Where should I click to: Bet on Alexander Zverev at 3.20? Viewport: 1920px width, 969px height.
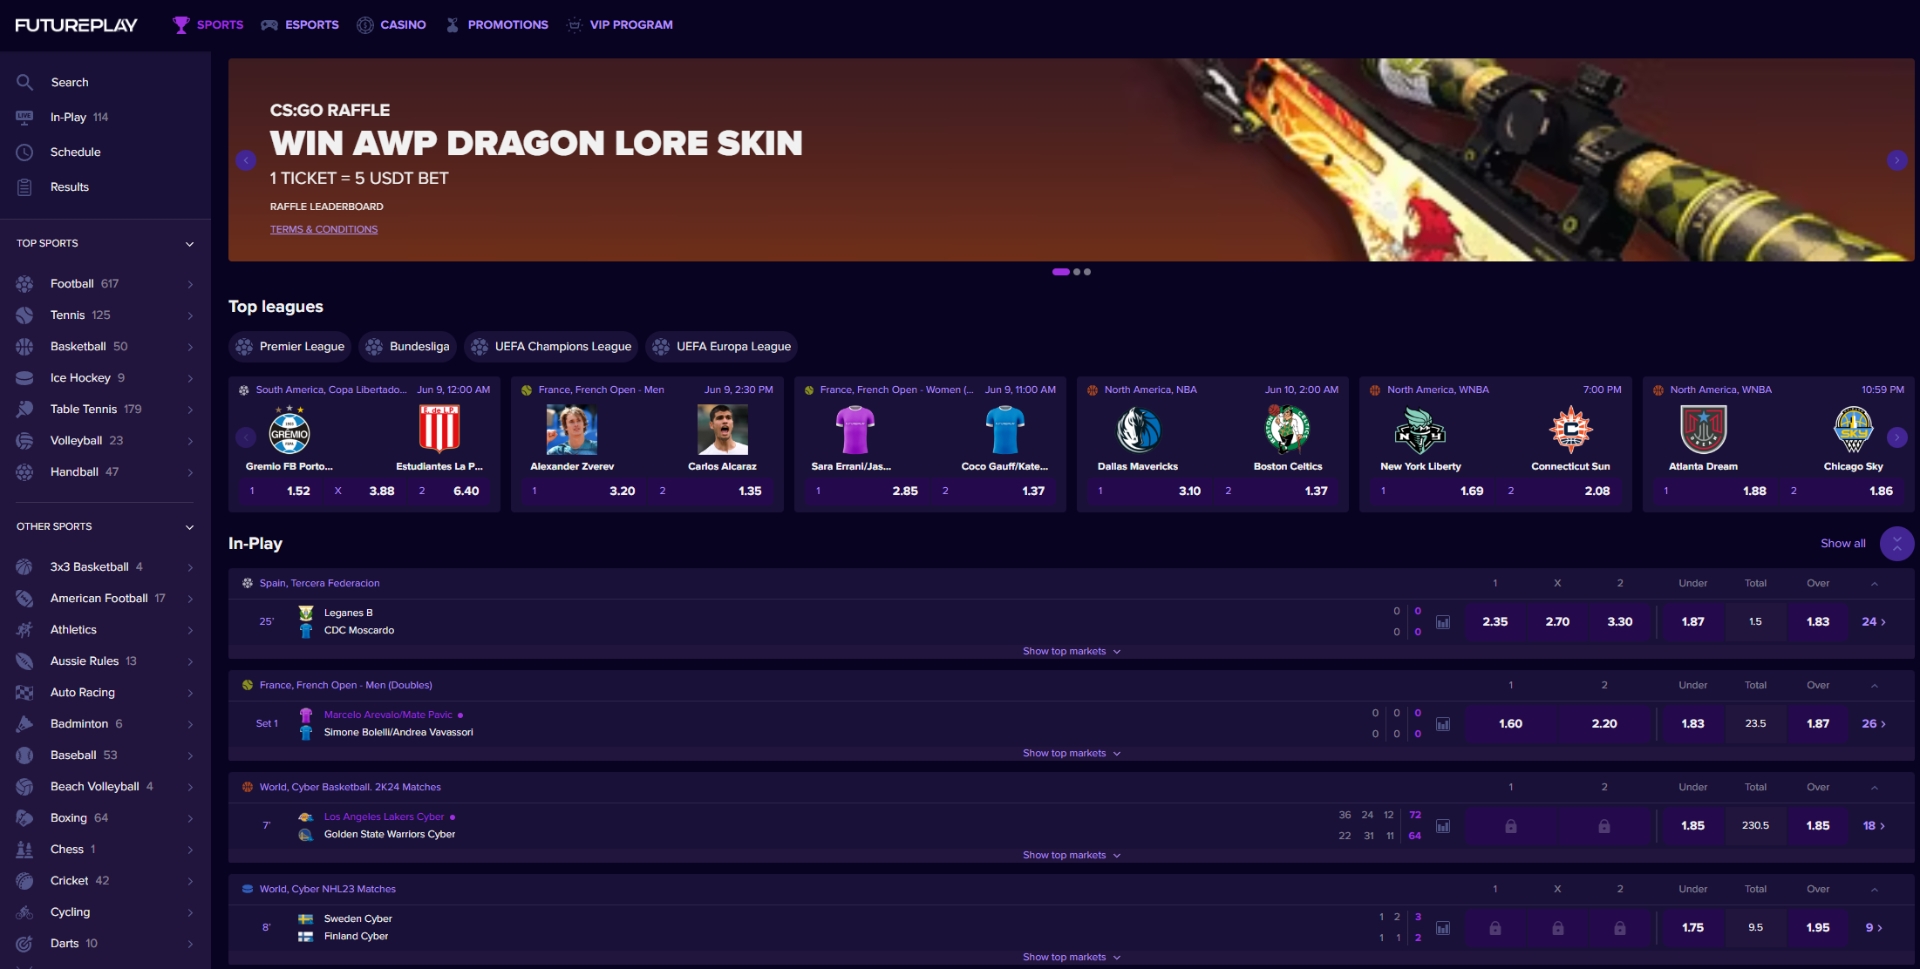coord(583,491)
